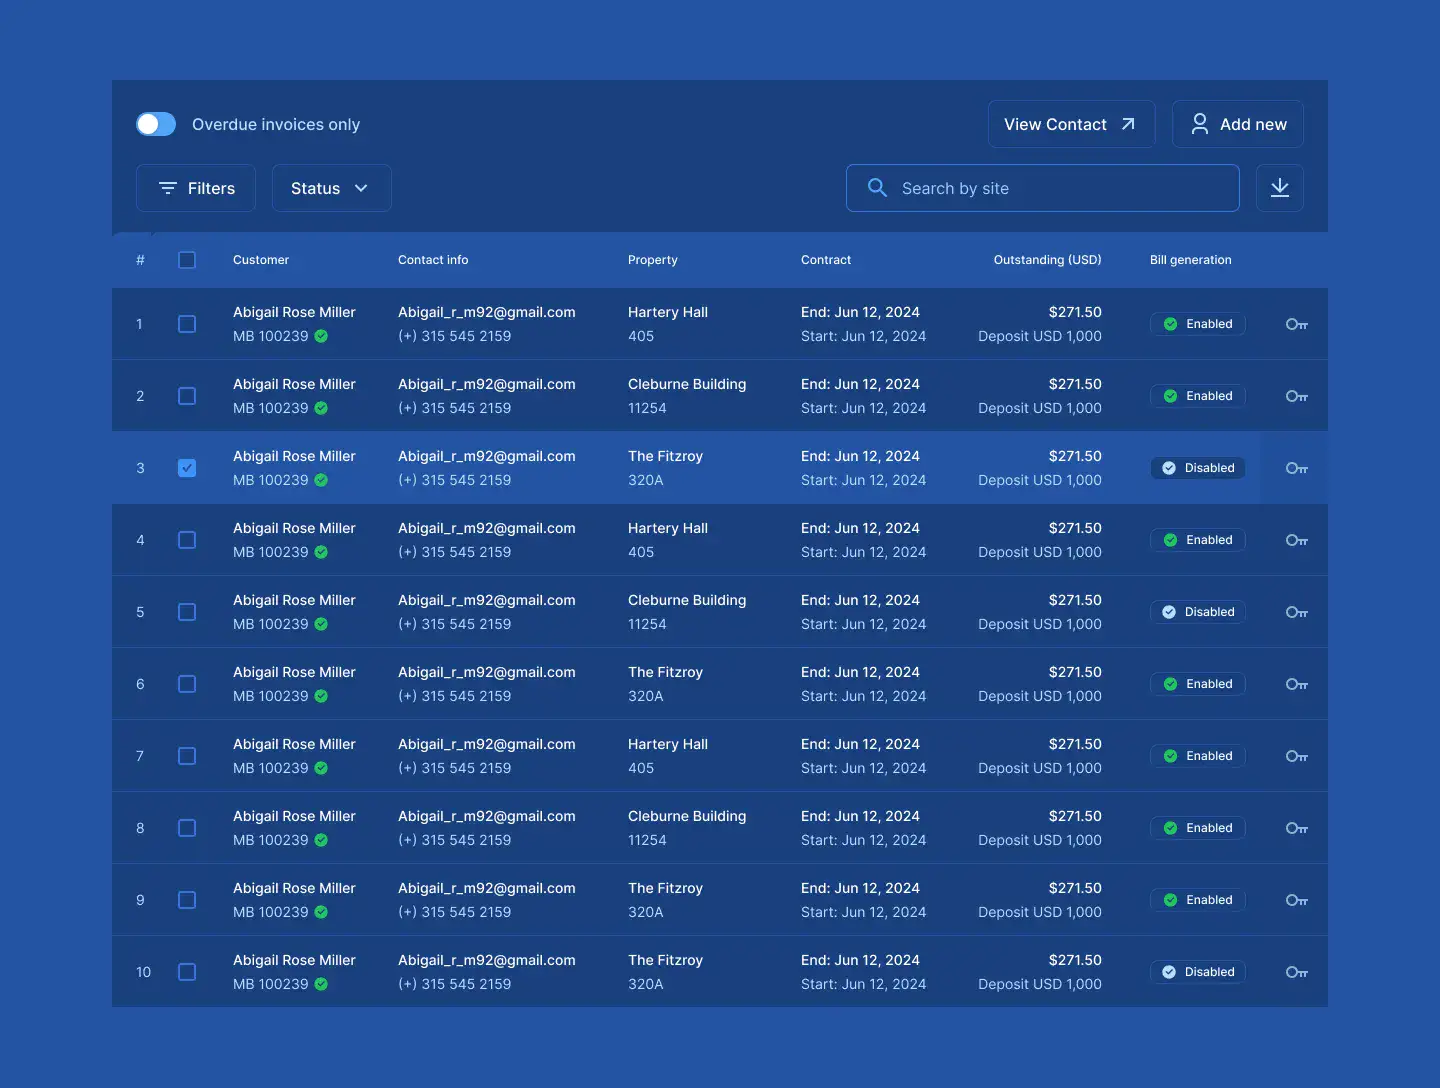The image size is (1440, 1088).
Task: Click the key icon in row 10
Action: [1297, 972]
